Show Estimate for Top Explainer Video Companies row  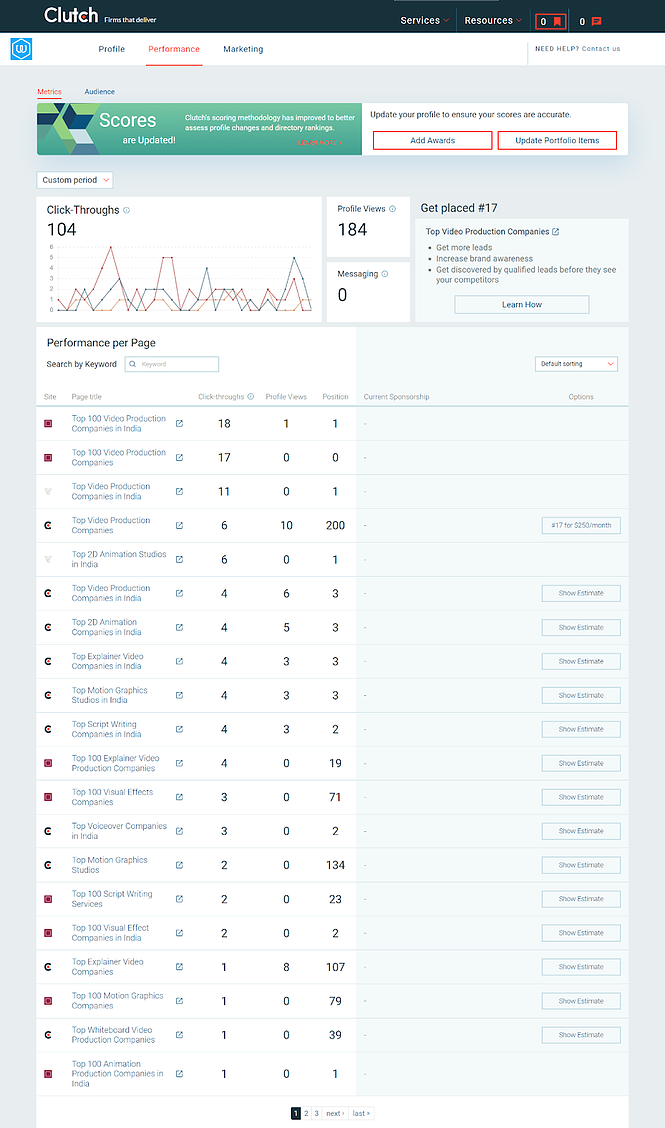click(x=581, y=967)
